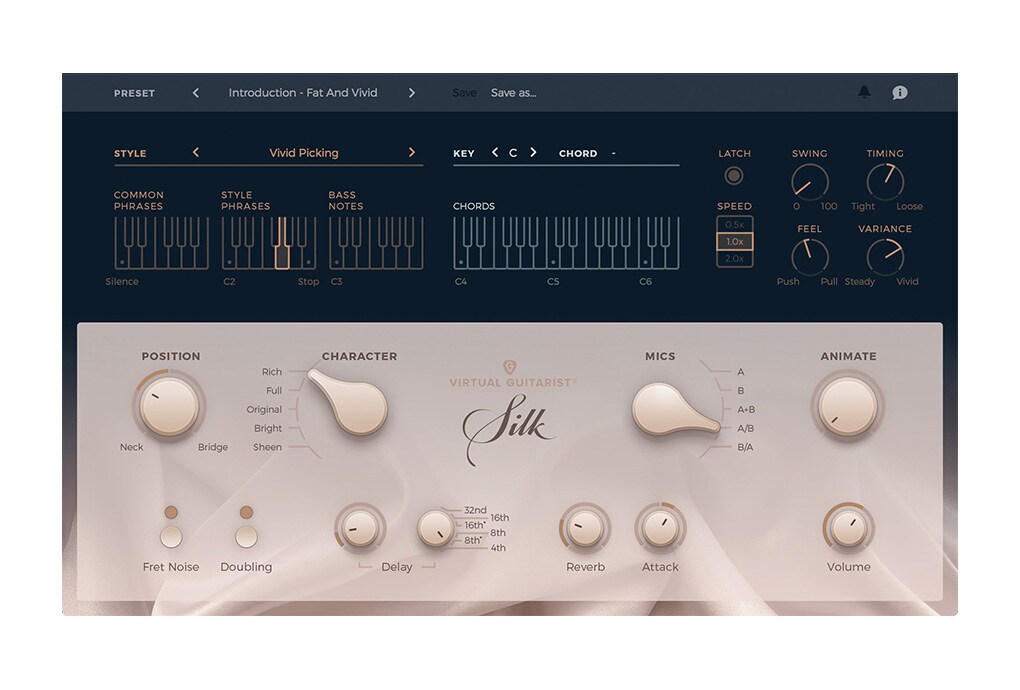Open the info icon
This screenshot has height=690, width=1020.
click(900, 92)
